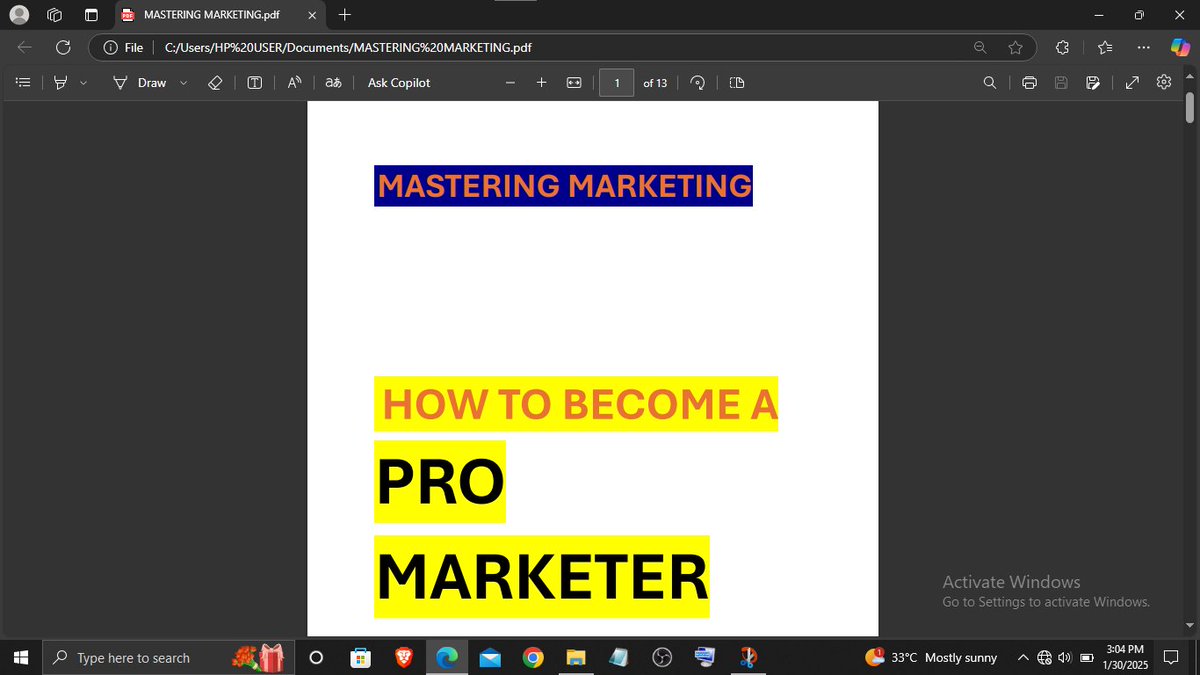Zoom out with the minus button
This screenshot has width=1200, height=675.
(x=510, y=83)
